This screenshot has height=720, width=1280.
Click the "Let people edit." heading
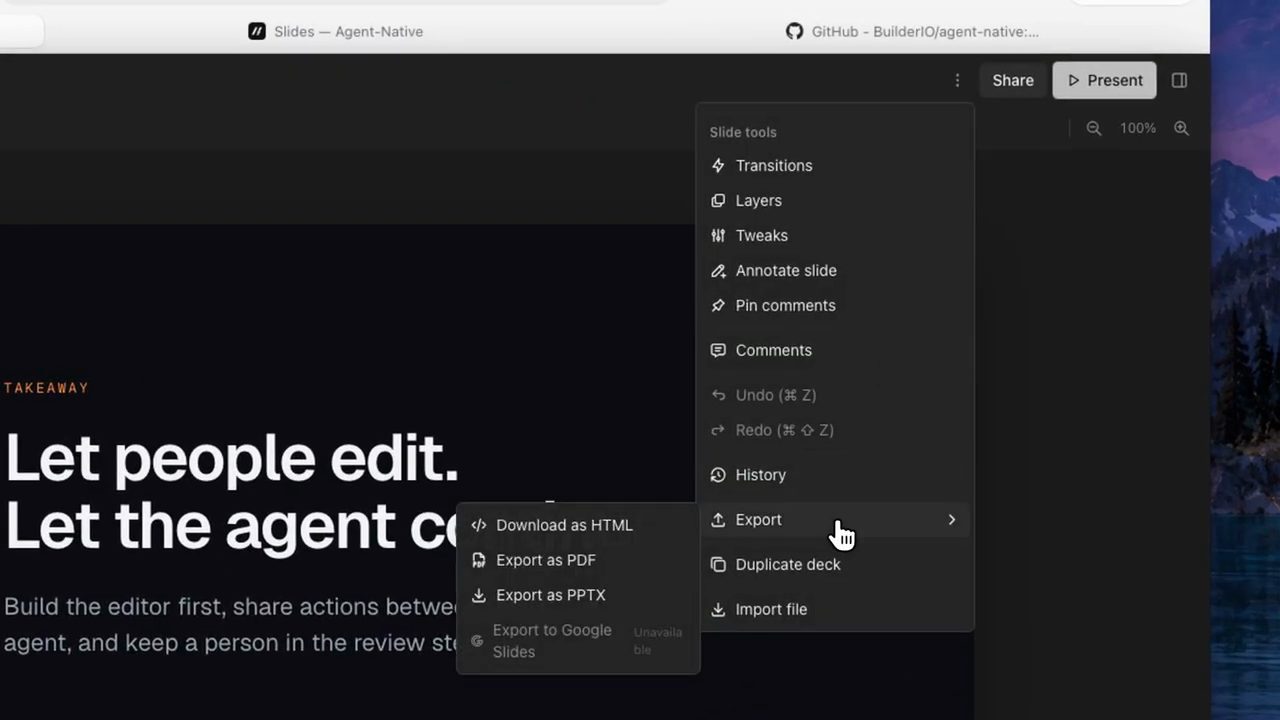232,458
